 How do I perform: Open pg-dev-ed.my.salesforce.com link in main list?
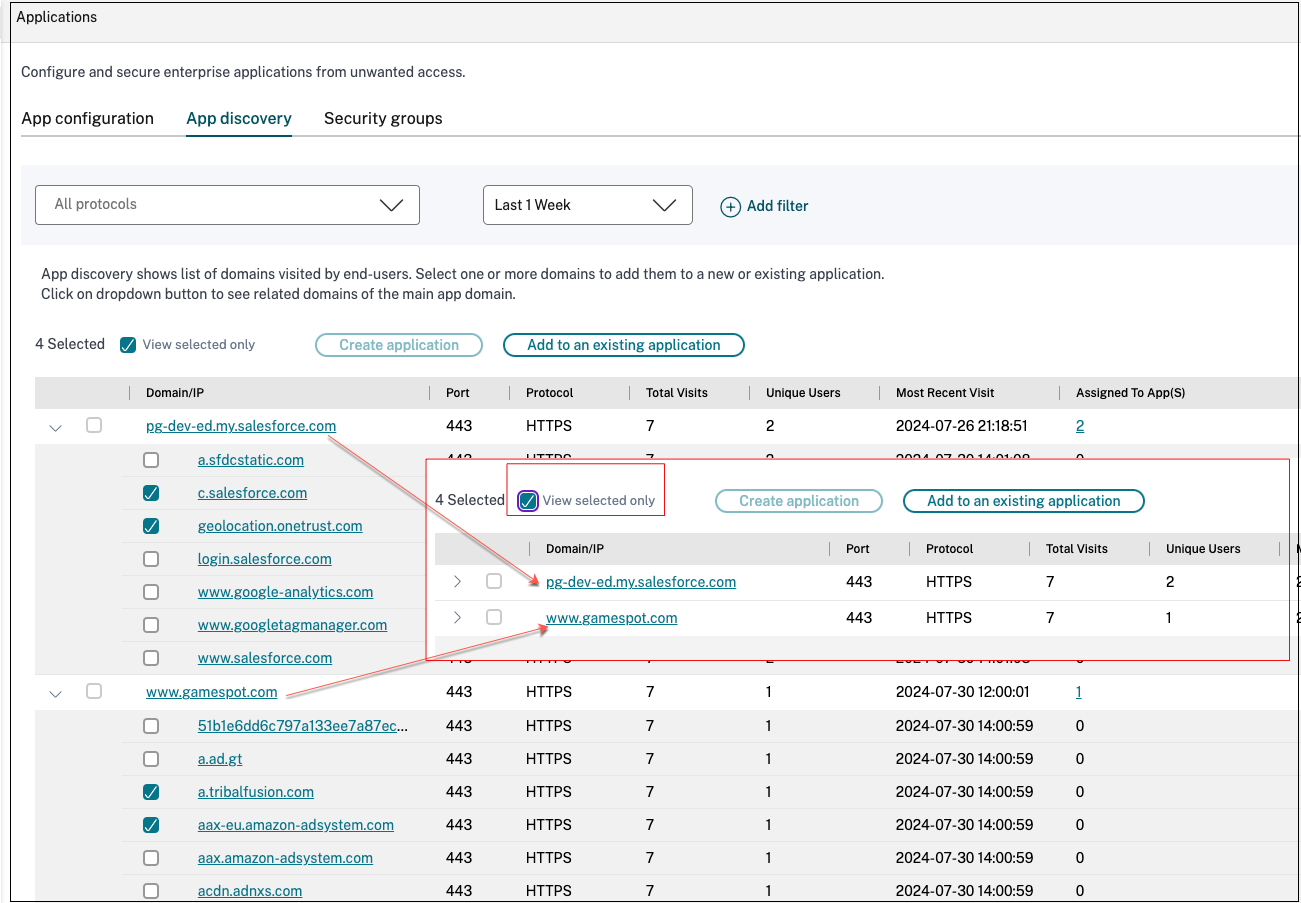tap(241, 426)
